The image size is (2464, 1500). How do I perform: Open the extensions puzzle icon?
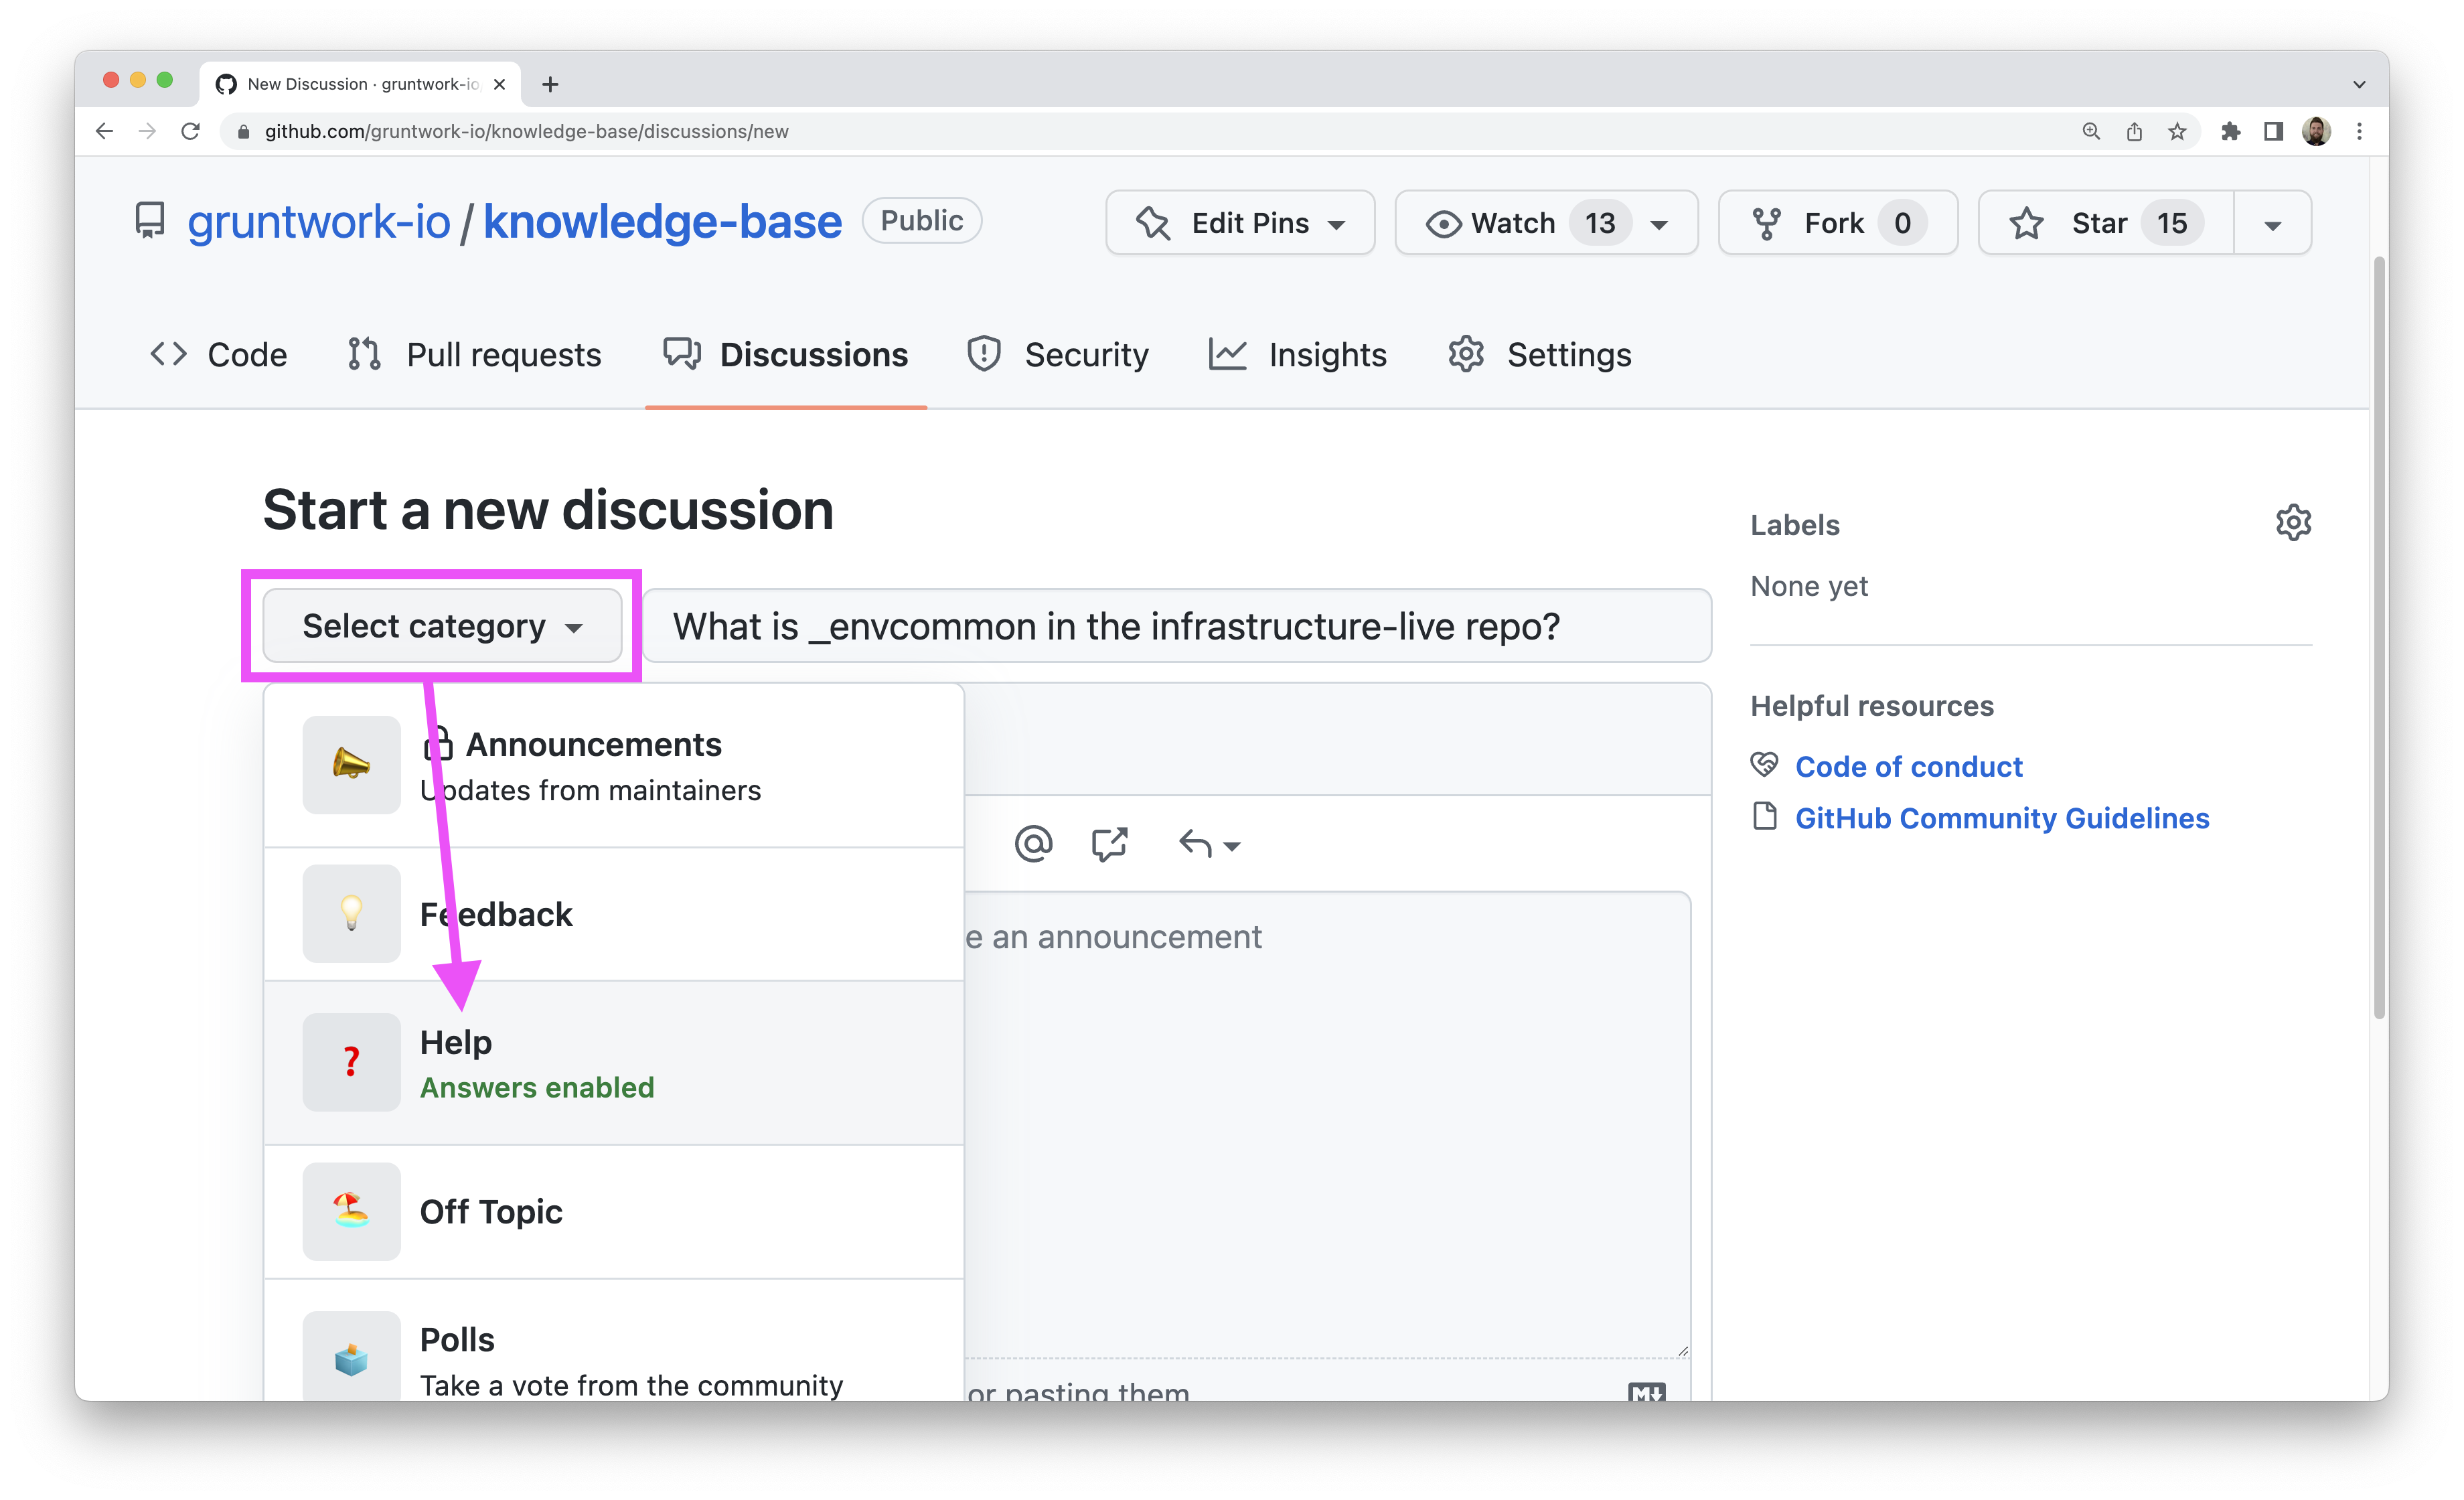pyautogui.click(x=2230, y=131)
